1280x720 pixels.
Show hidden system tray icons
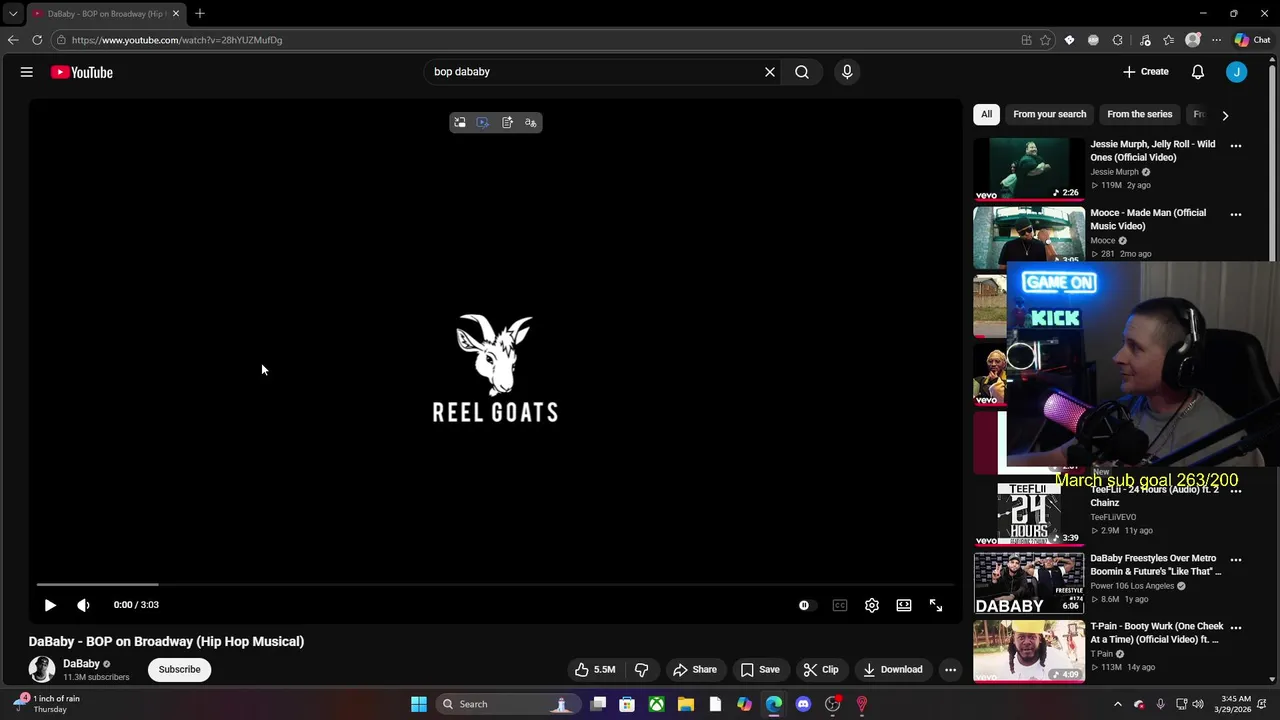(1118, 704)
